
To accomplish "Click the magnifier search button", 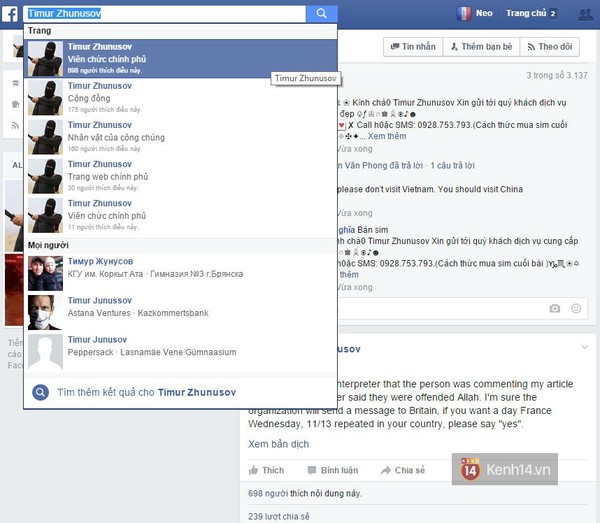I will pos(321,14).
